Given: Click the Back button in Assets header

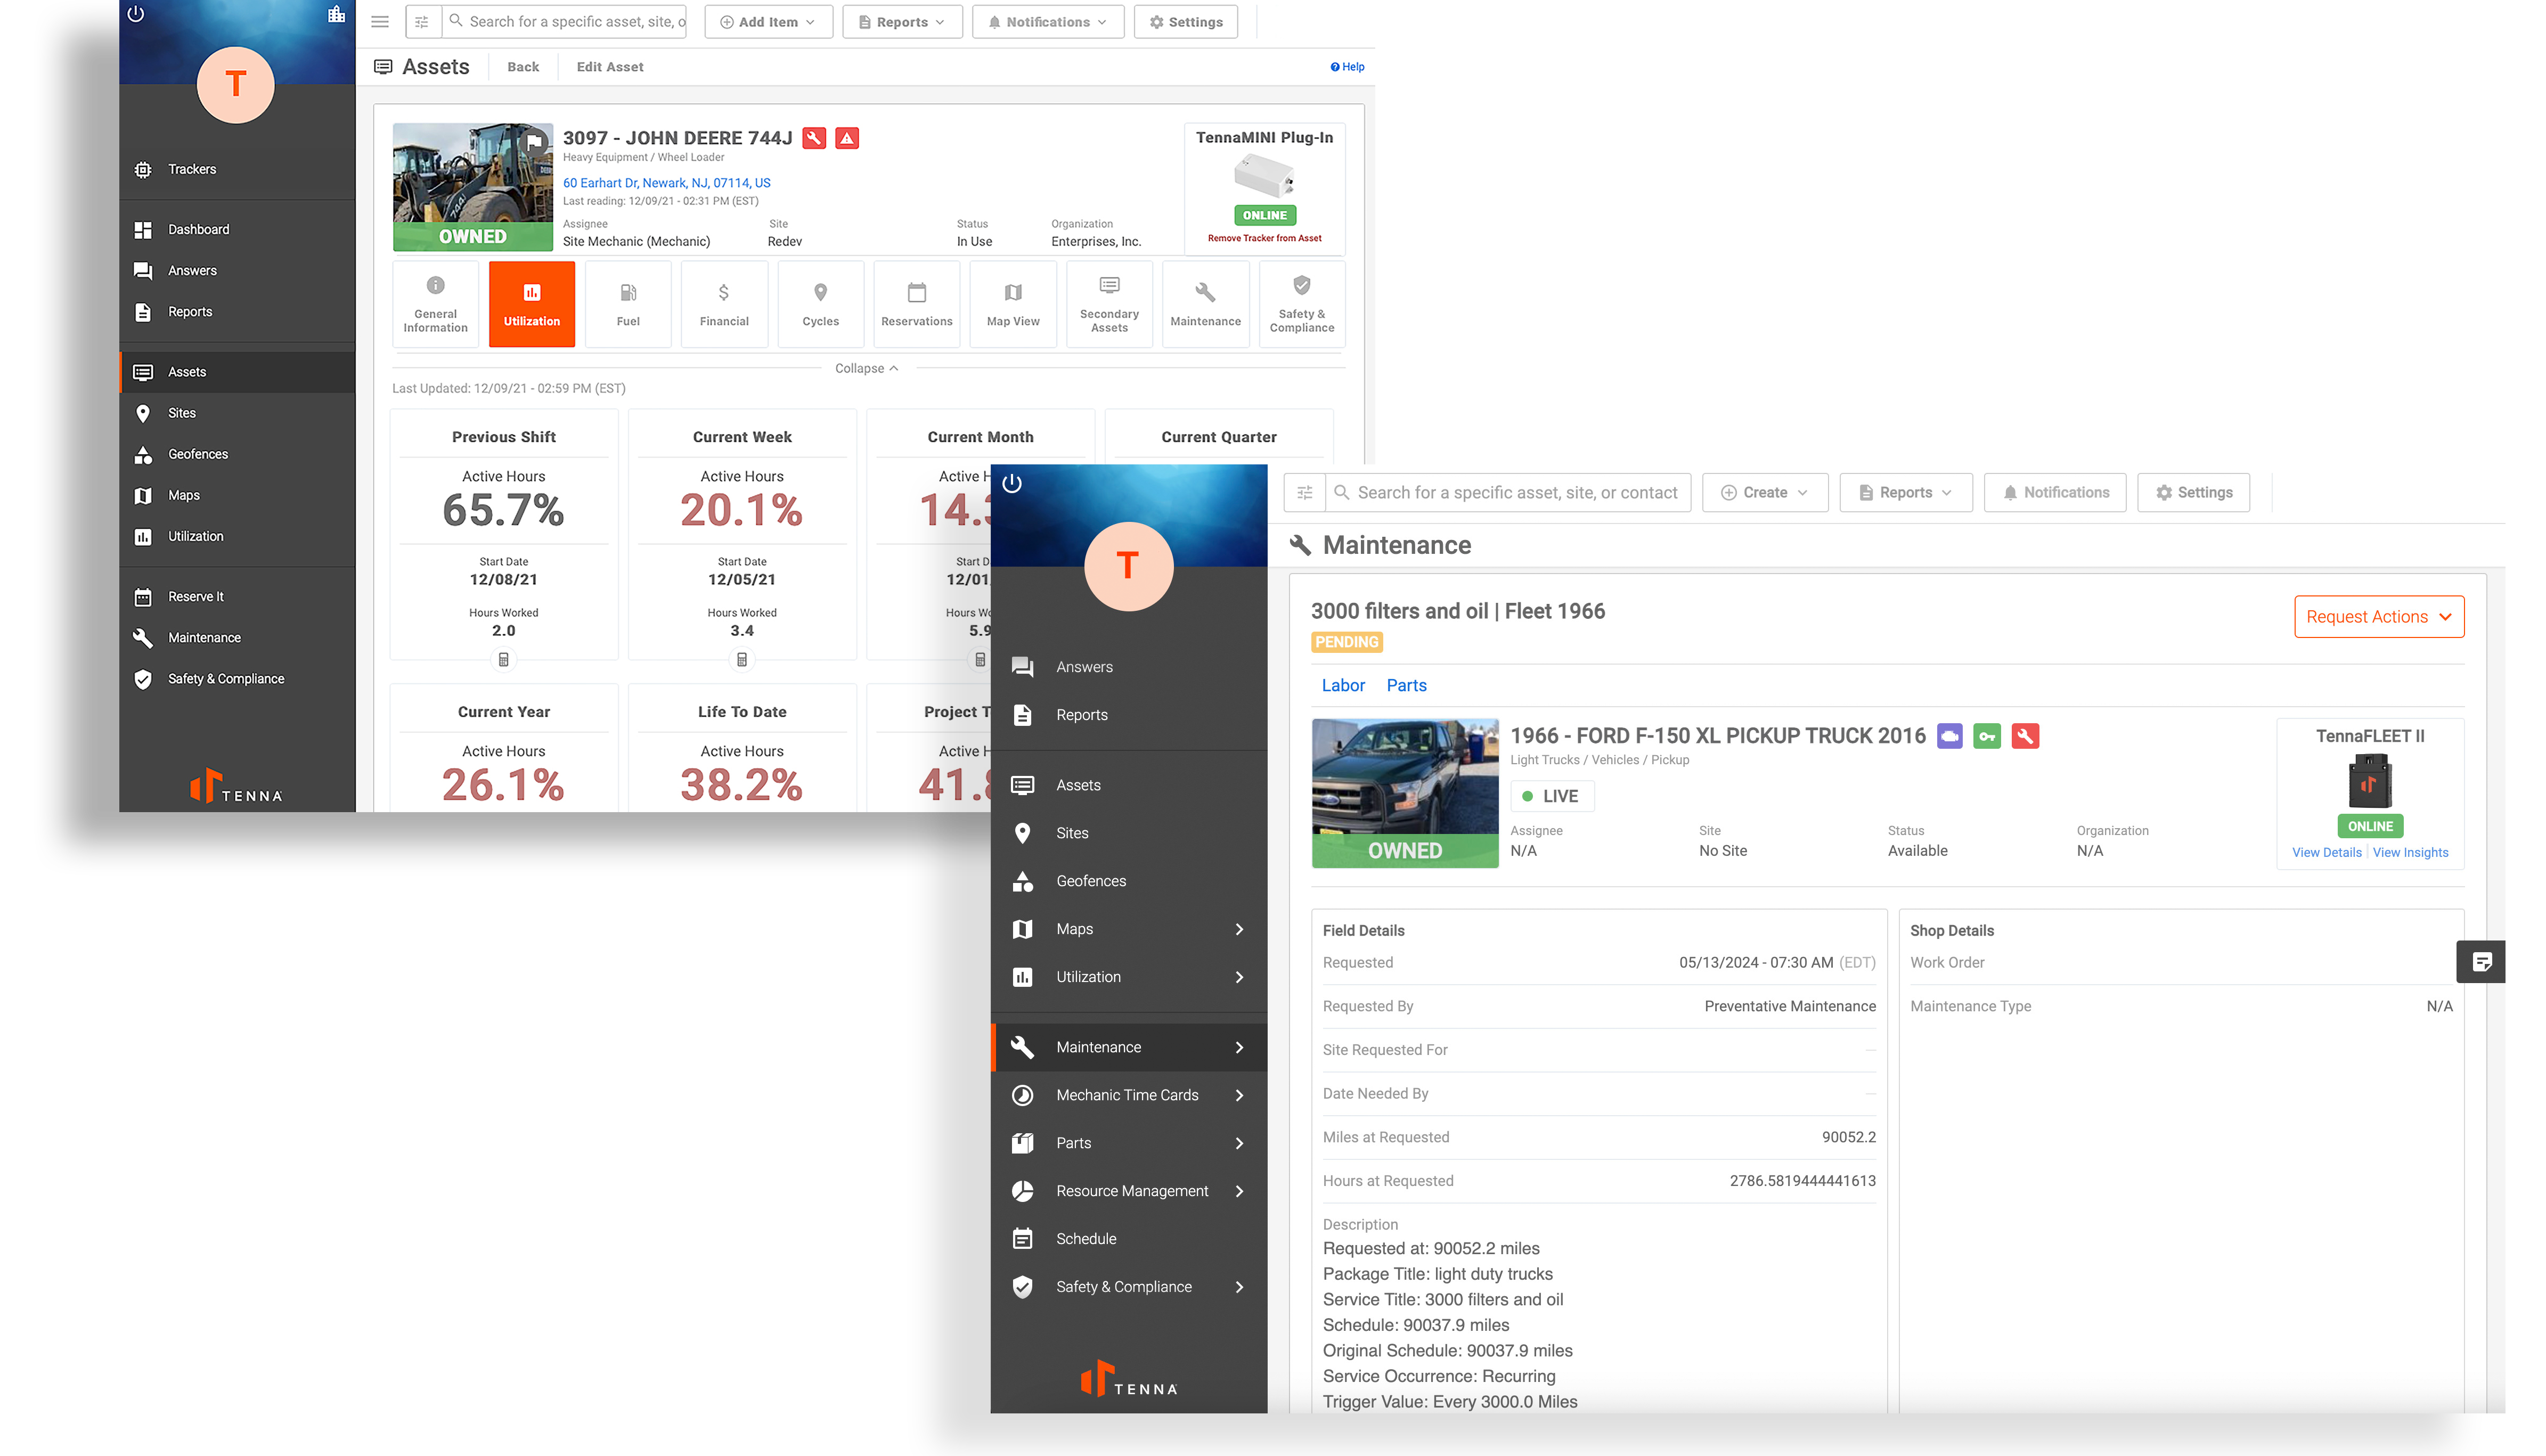Looking at the screenshot, I should 523,67.
